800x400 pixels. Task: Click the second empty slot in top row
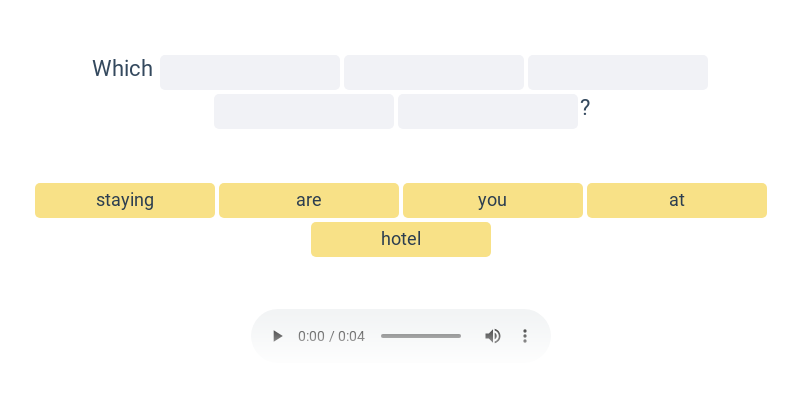point(434,73)
